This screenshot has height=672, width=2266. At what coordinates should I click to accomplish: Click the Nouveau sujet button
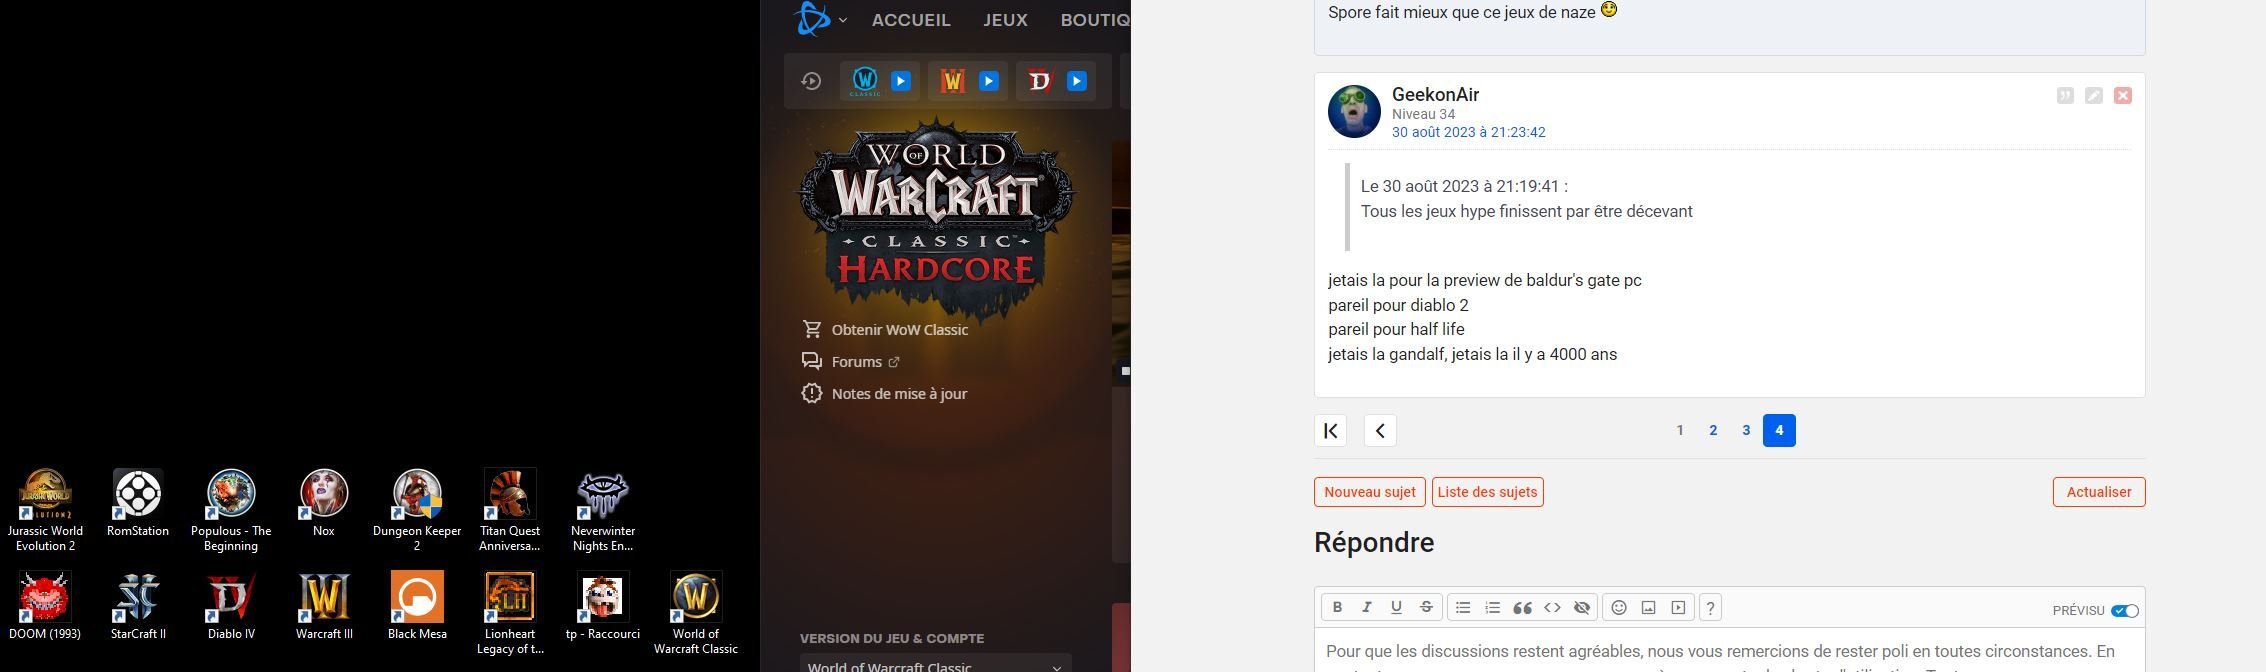coord(1370,492)
